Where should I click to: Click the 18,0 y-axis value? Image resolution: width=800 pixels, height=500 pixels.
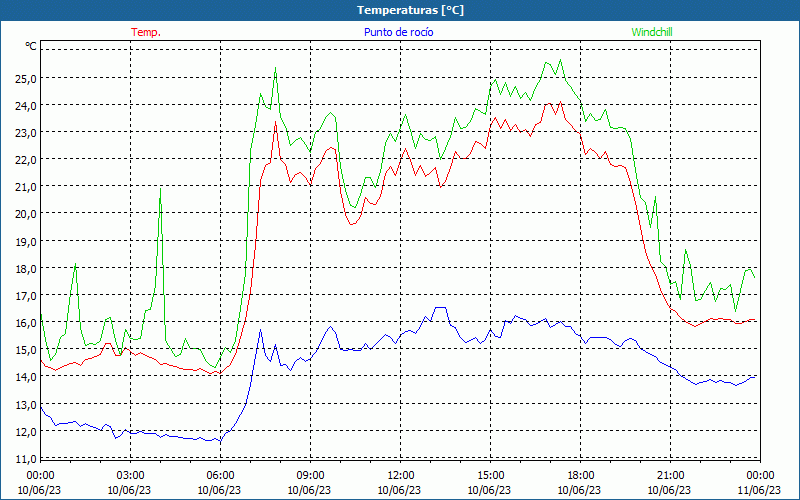pyautogui.click(x=26, y=268)
